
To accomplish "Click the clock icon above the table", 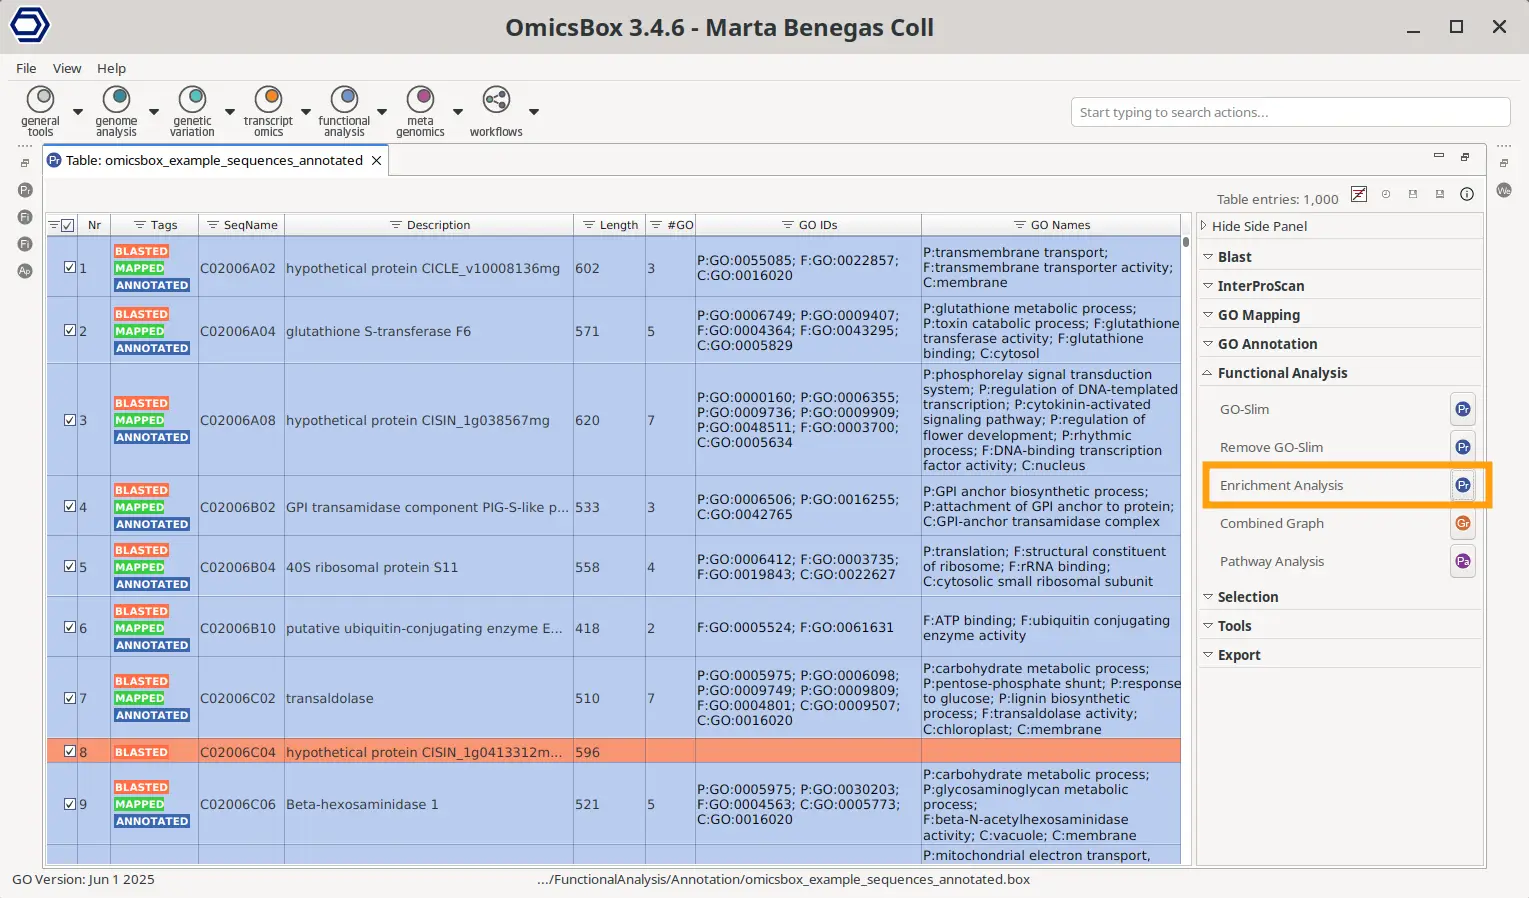I will click(1386, 194).
